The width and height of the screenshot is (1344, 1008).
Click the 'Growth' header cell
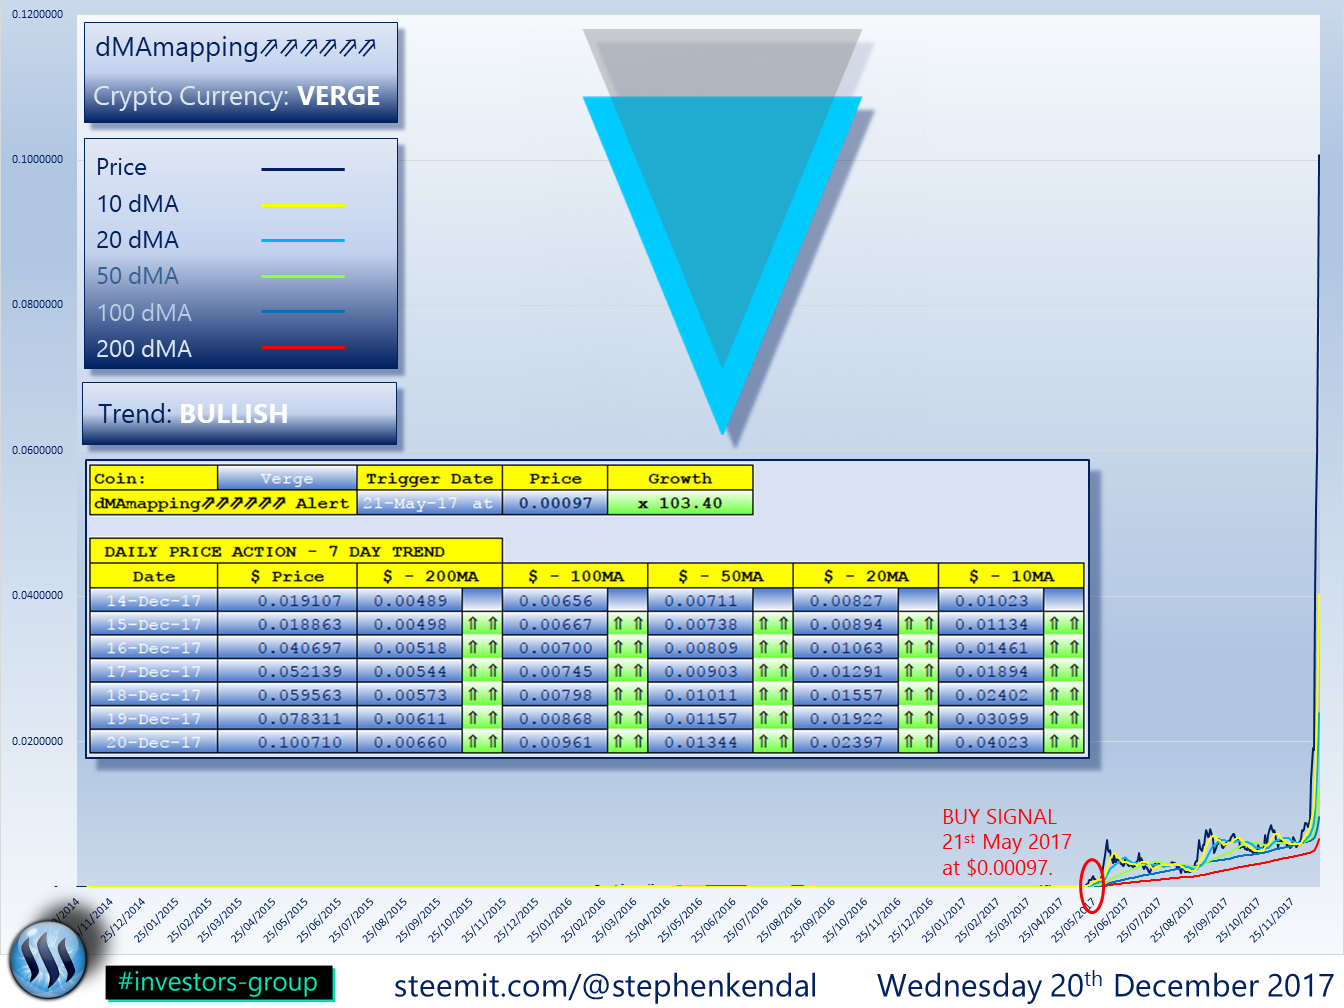click(680, 478)
